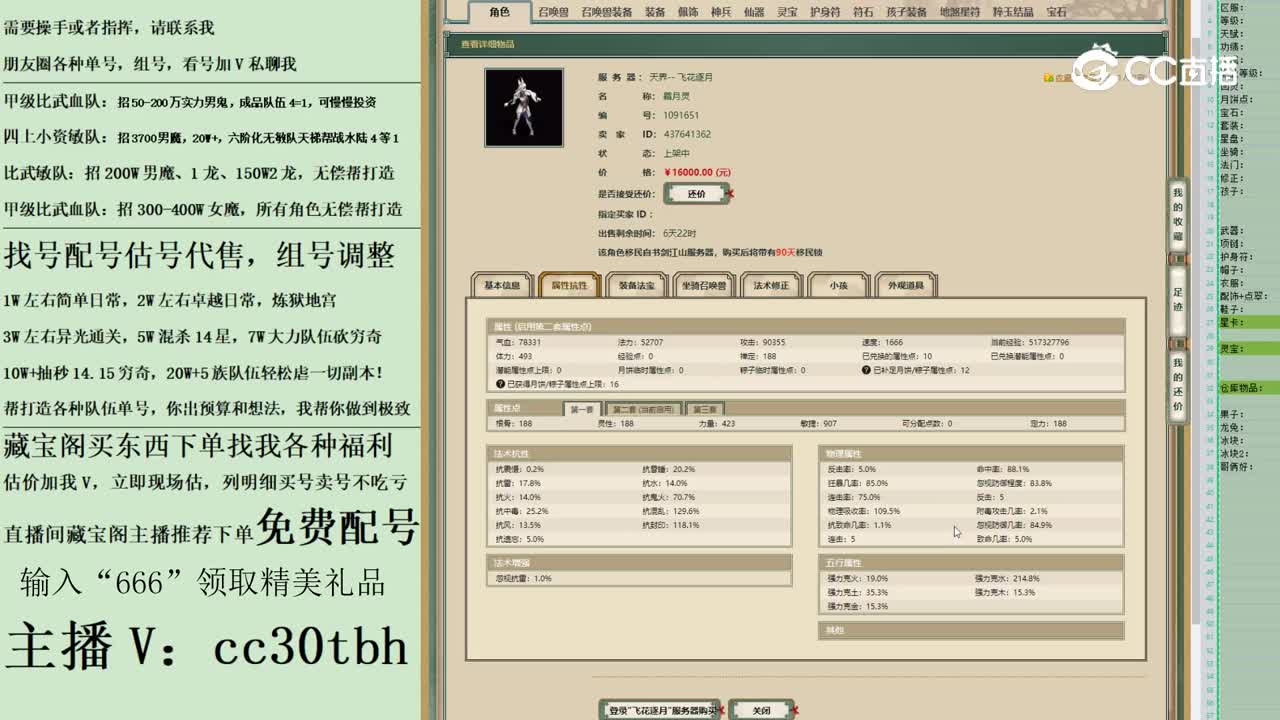The height and width of the screenshot is (720, 1280).
Task: Open the 角色 category tab
Action: click(500, 12)
